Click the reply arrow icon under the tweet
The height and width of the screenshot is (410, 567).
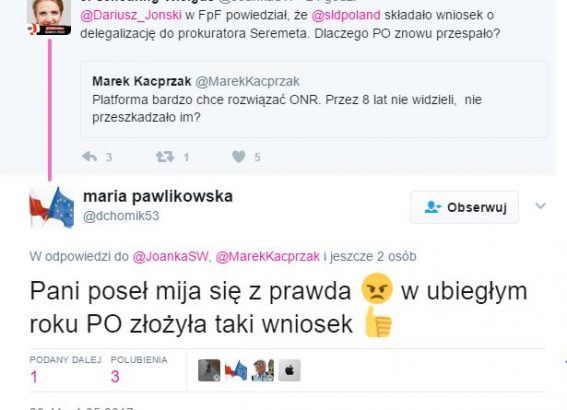89,157
